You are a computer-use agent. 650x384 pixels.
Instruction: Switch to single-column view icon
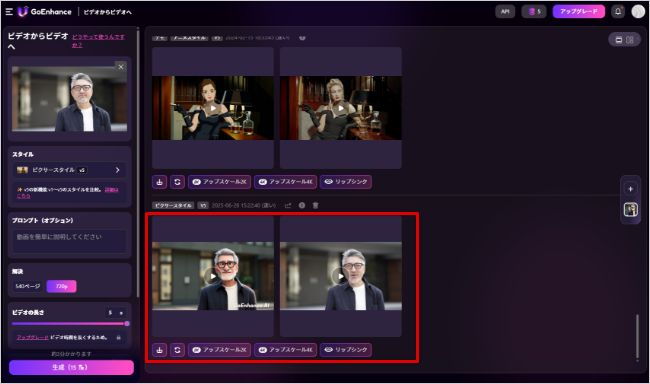619,40
